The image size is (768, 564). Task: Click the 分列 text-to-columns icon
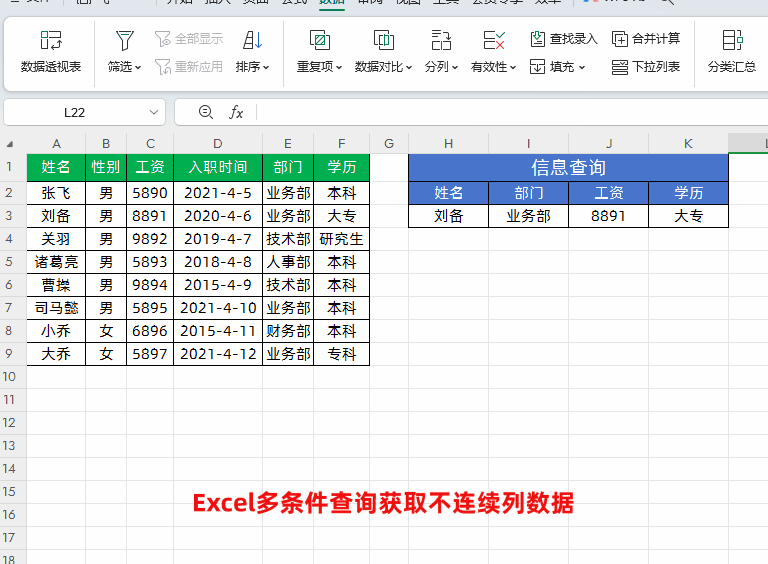point(441,40)
